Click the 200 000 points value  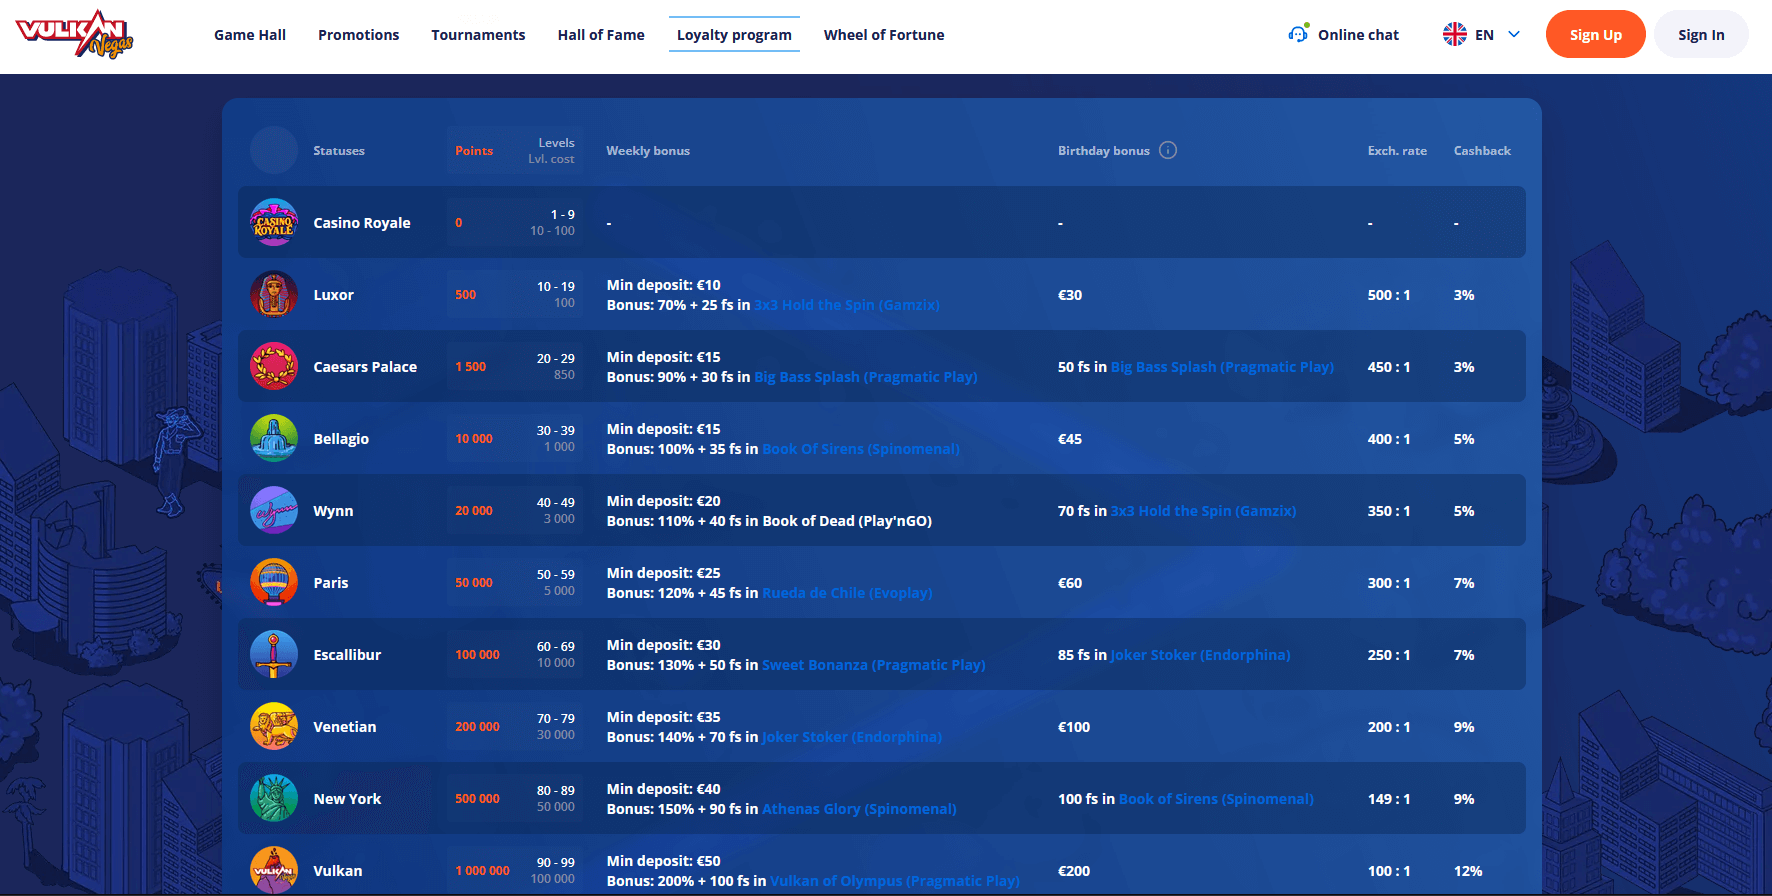tap(477, 727)
